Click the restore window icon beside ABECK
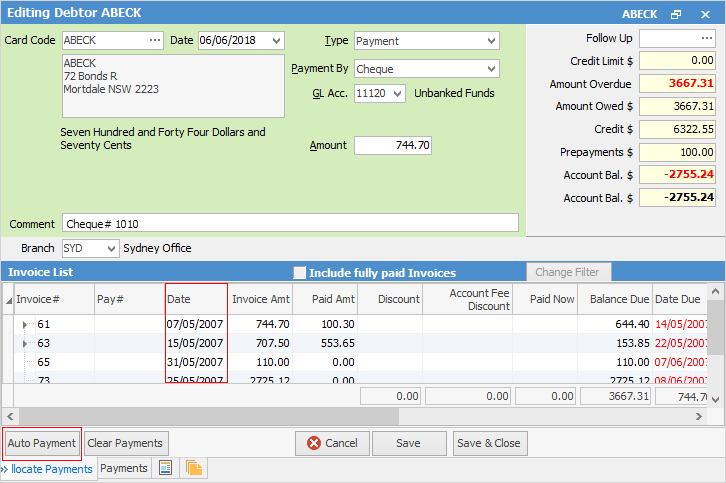 point(676,14)
